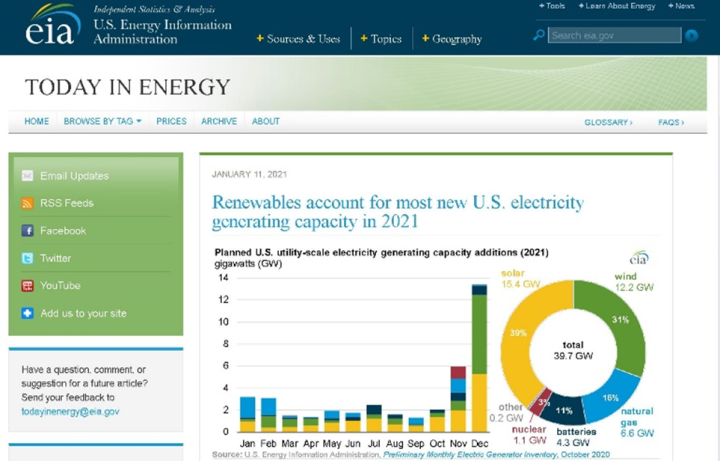Click the search magnifier icon
Screen dimensions: 720x461
point(540,35)
